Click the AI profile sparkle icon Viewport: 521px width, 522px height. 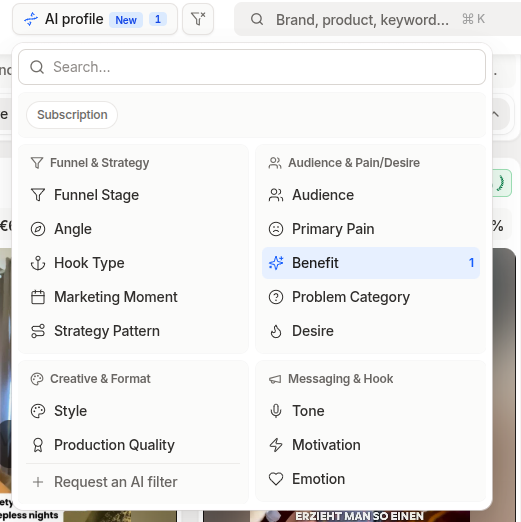tap(31, 19)
